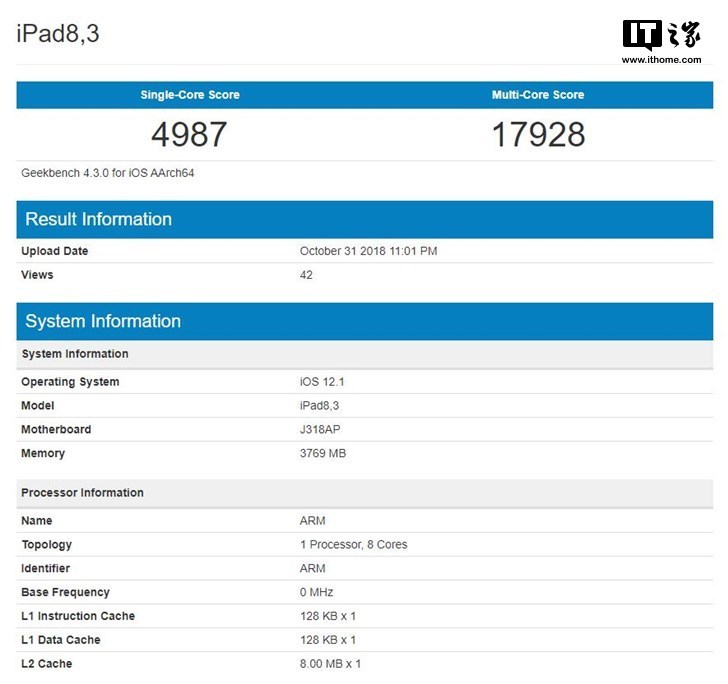Click the L1 Instruction Cache label
The image size is (728, 684).
[x=78, y=616]
